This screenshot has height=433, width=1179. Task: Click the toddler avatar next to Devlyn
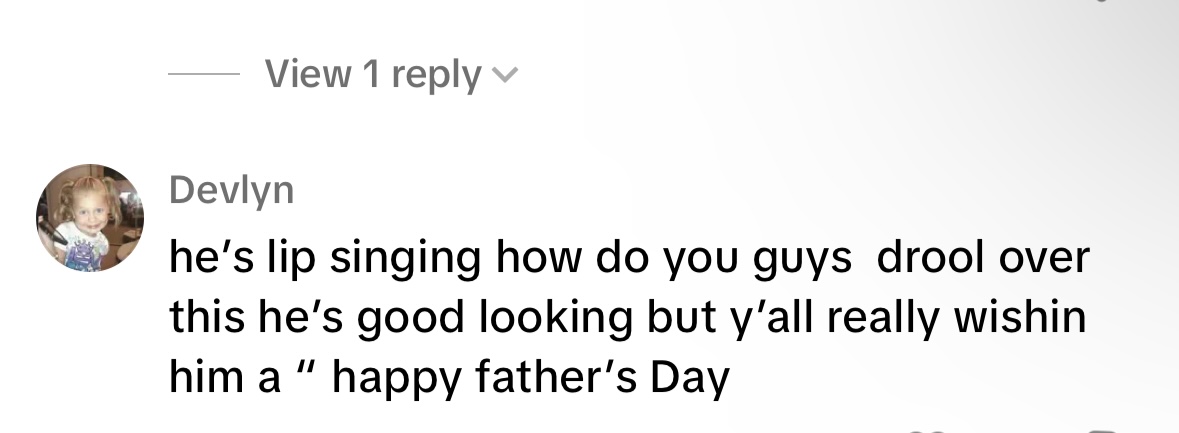[x=90, y=218]
